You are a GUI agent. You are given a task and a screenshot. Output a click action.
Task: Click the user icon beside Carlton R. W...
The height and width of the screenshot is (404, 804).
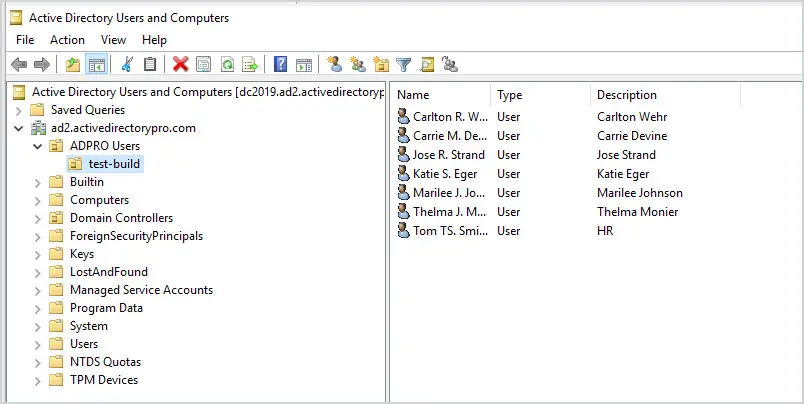click(404, 116)
